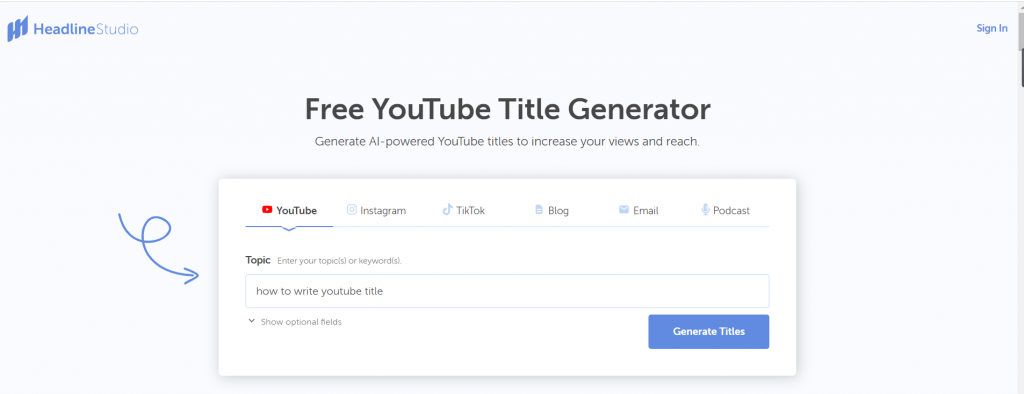Click the Podcast microphone icon
The width and height of the screenshot is (1024, 394).
point(705,210)
